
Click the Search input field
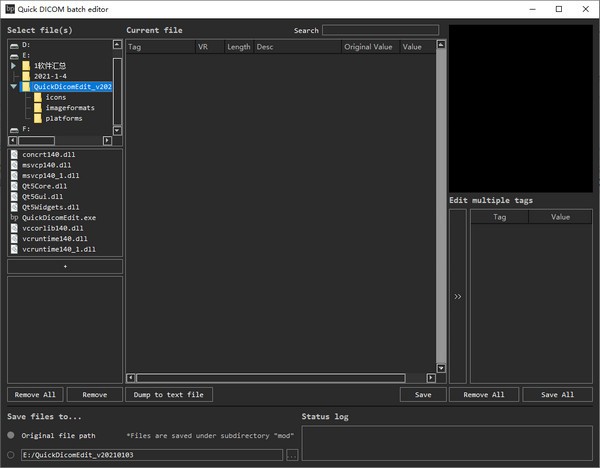[380, 30]
